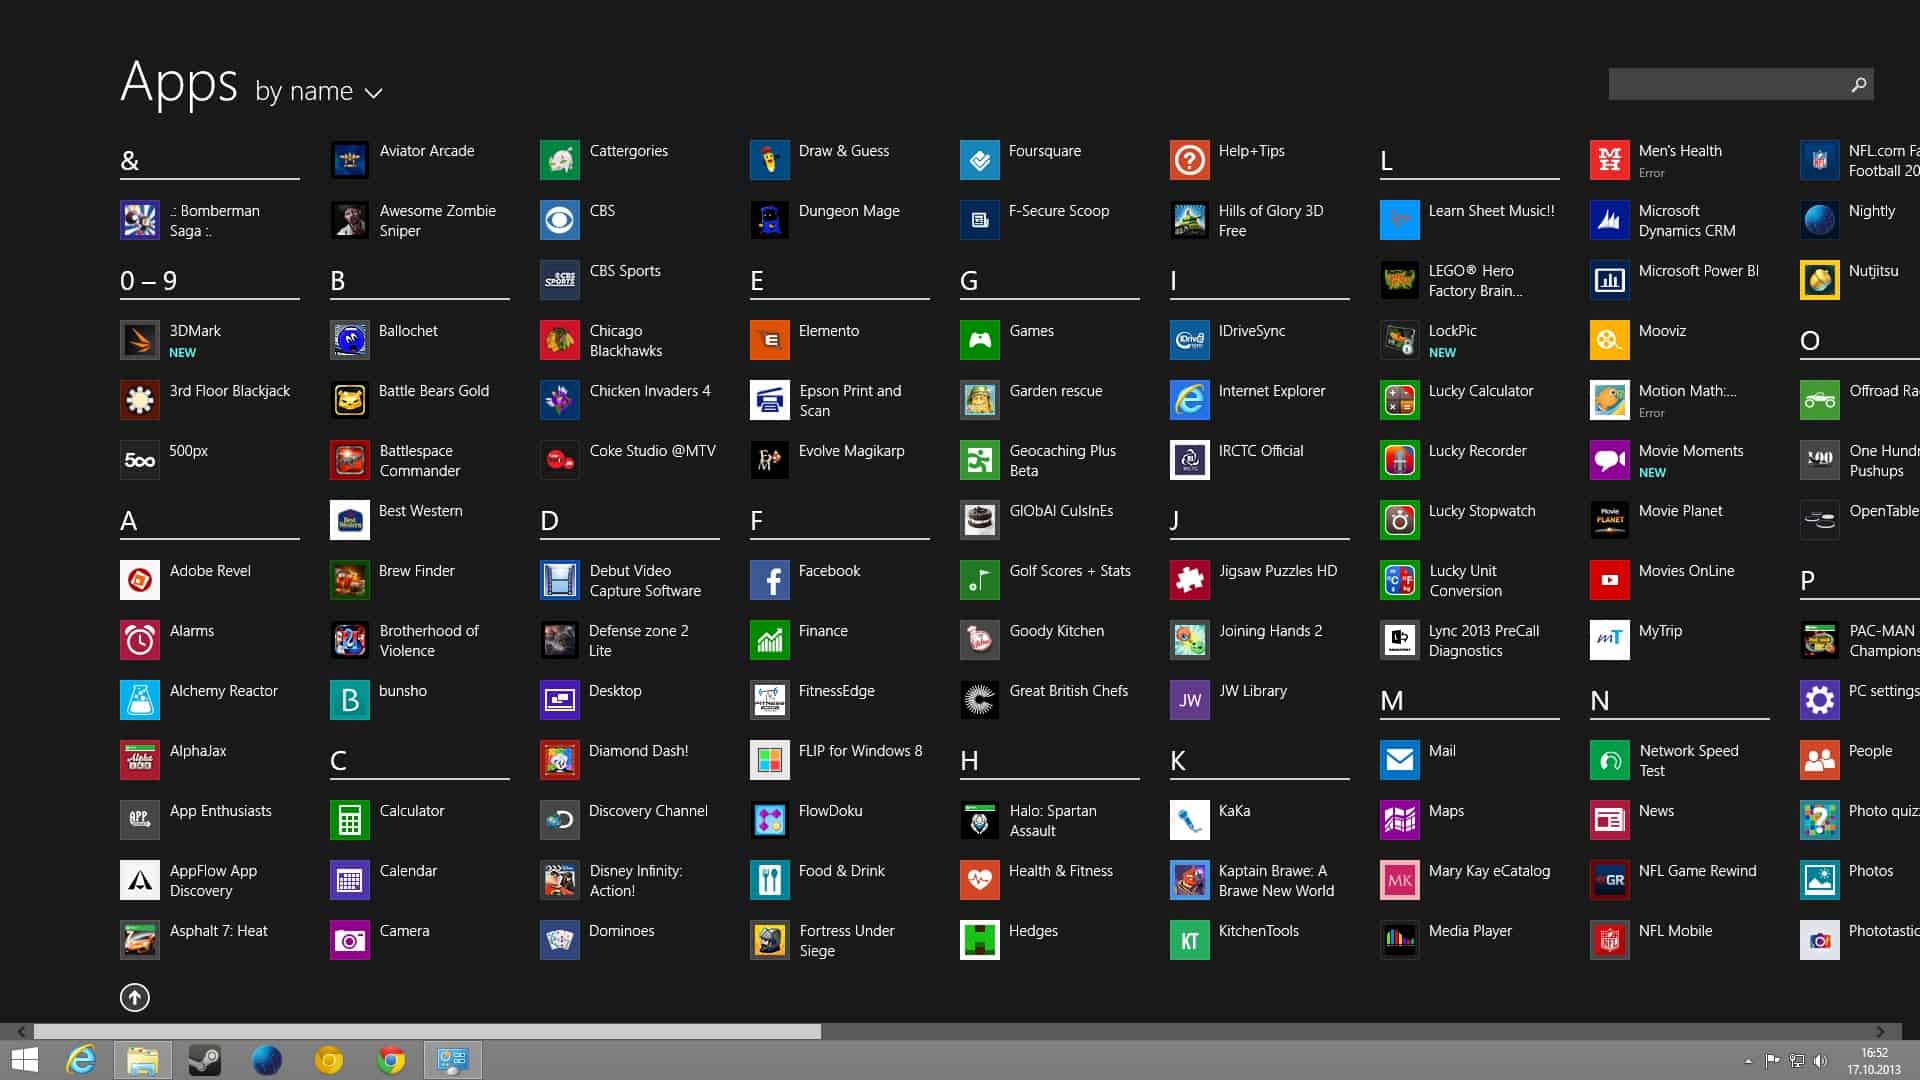Image resolution: width=1920 pixels, height=1080 pixels.
Task: Open the Chicago Blackhawks app icon
Action: [x=559, y=340]
